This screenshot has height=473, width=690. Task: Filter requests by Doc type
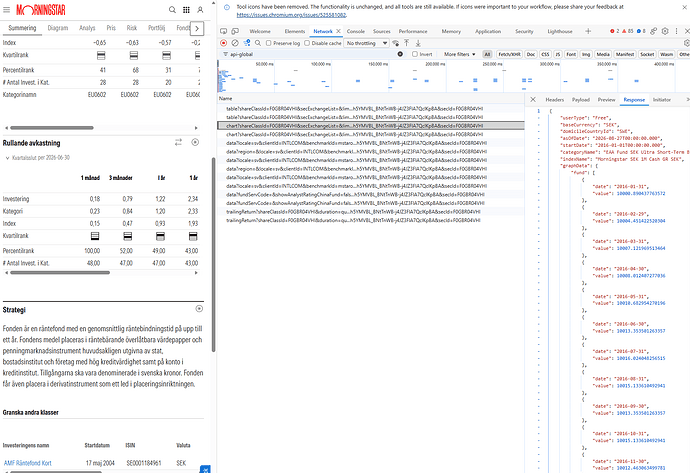point(531,54)
